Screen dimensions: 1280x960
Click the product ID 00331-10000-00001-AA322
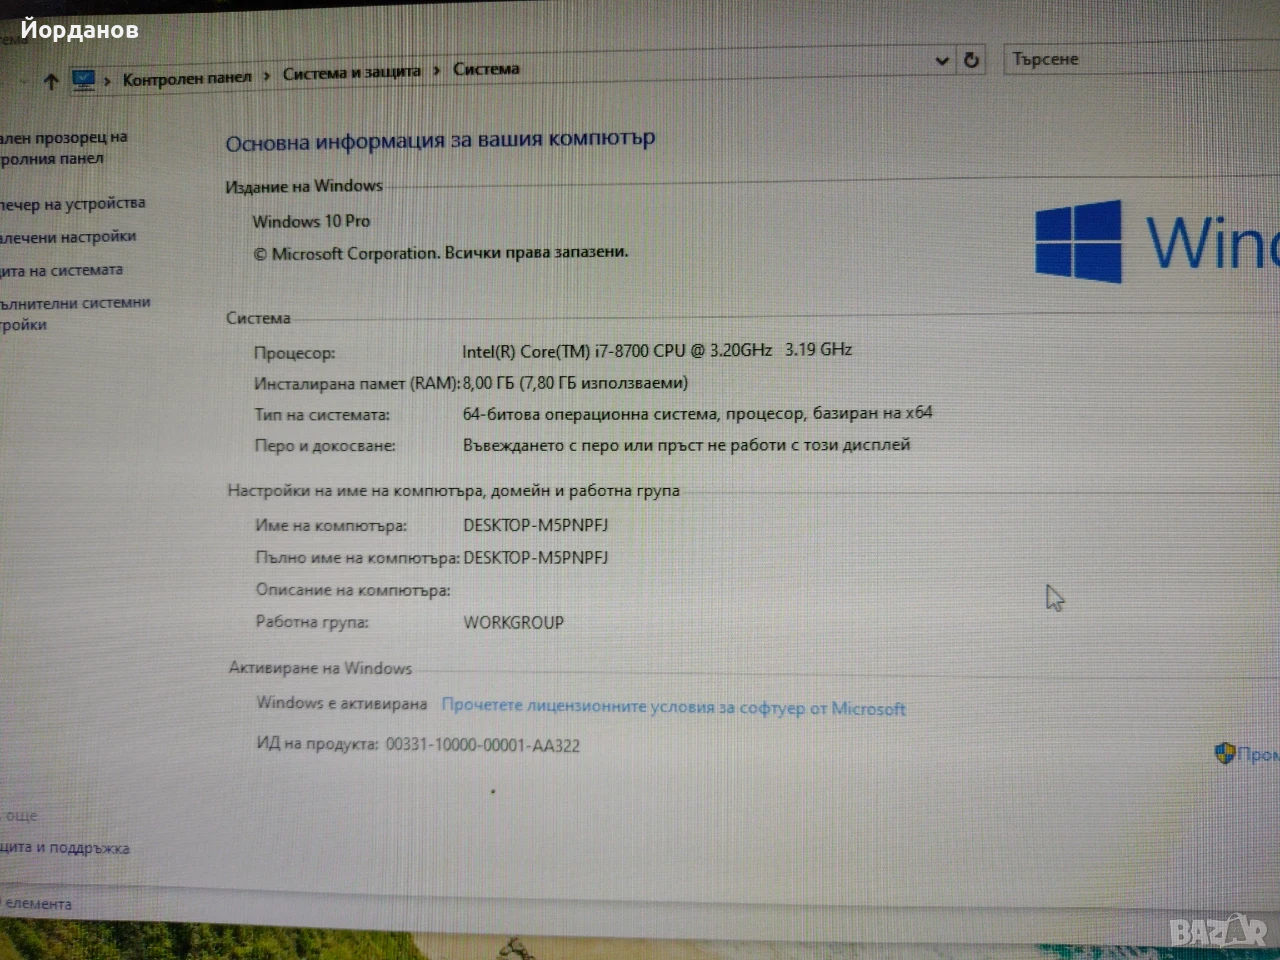point(483,745)
